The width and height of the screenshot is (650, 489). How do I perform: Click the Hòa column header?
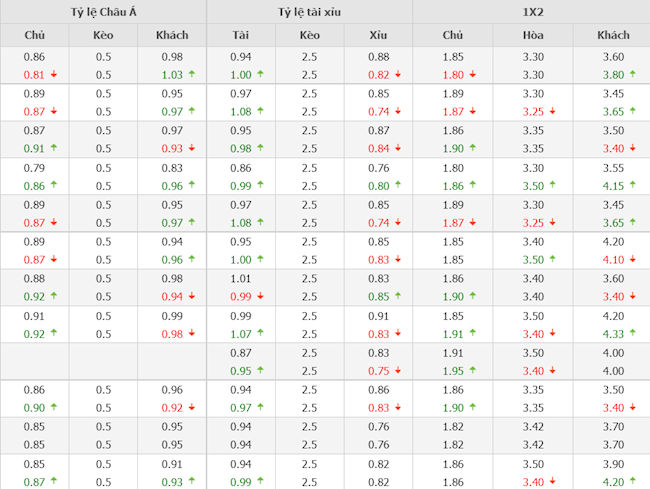(x=533, y=35)
